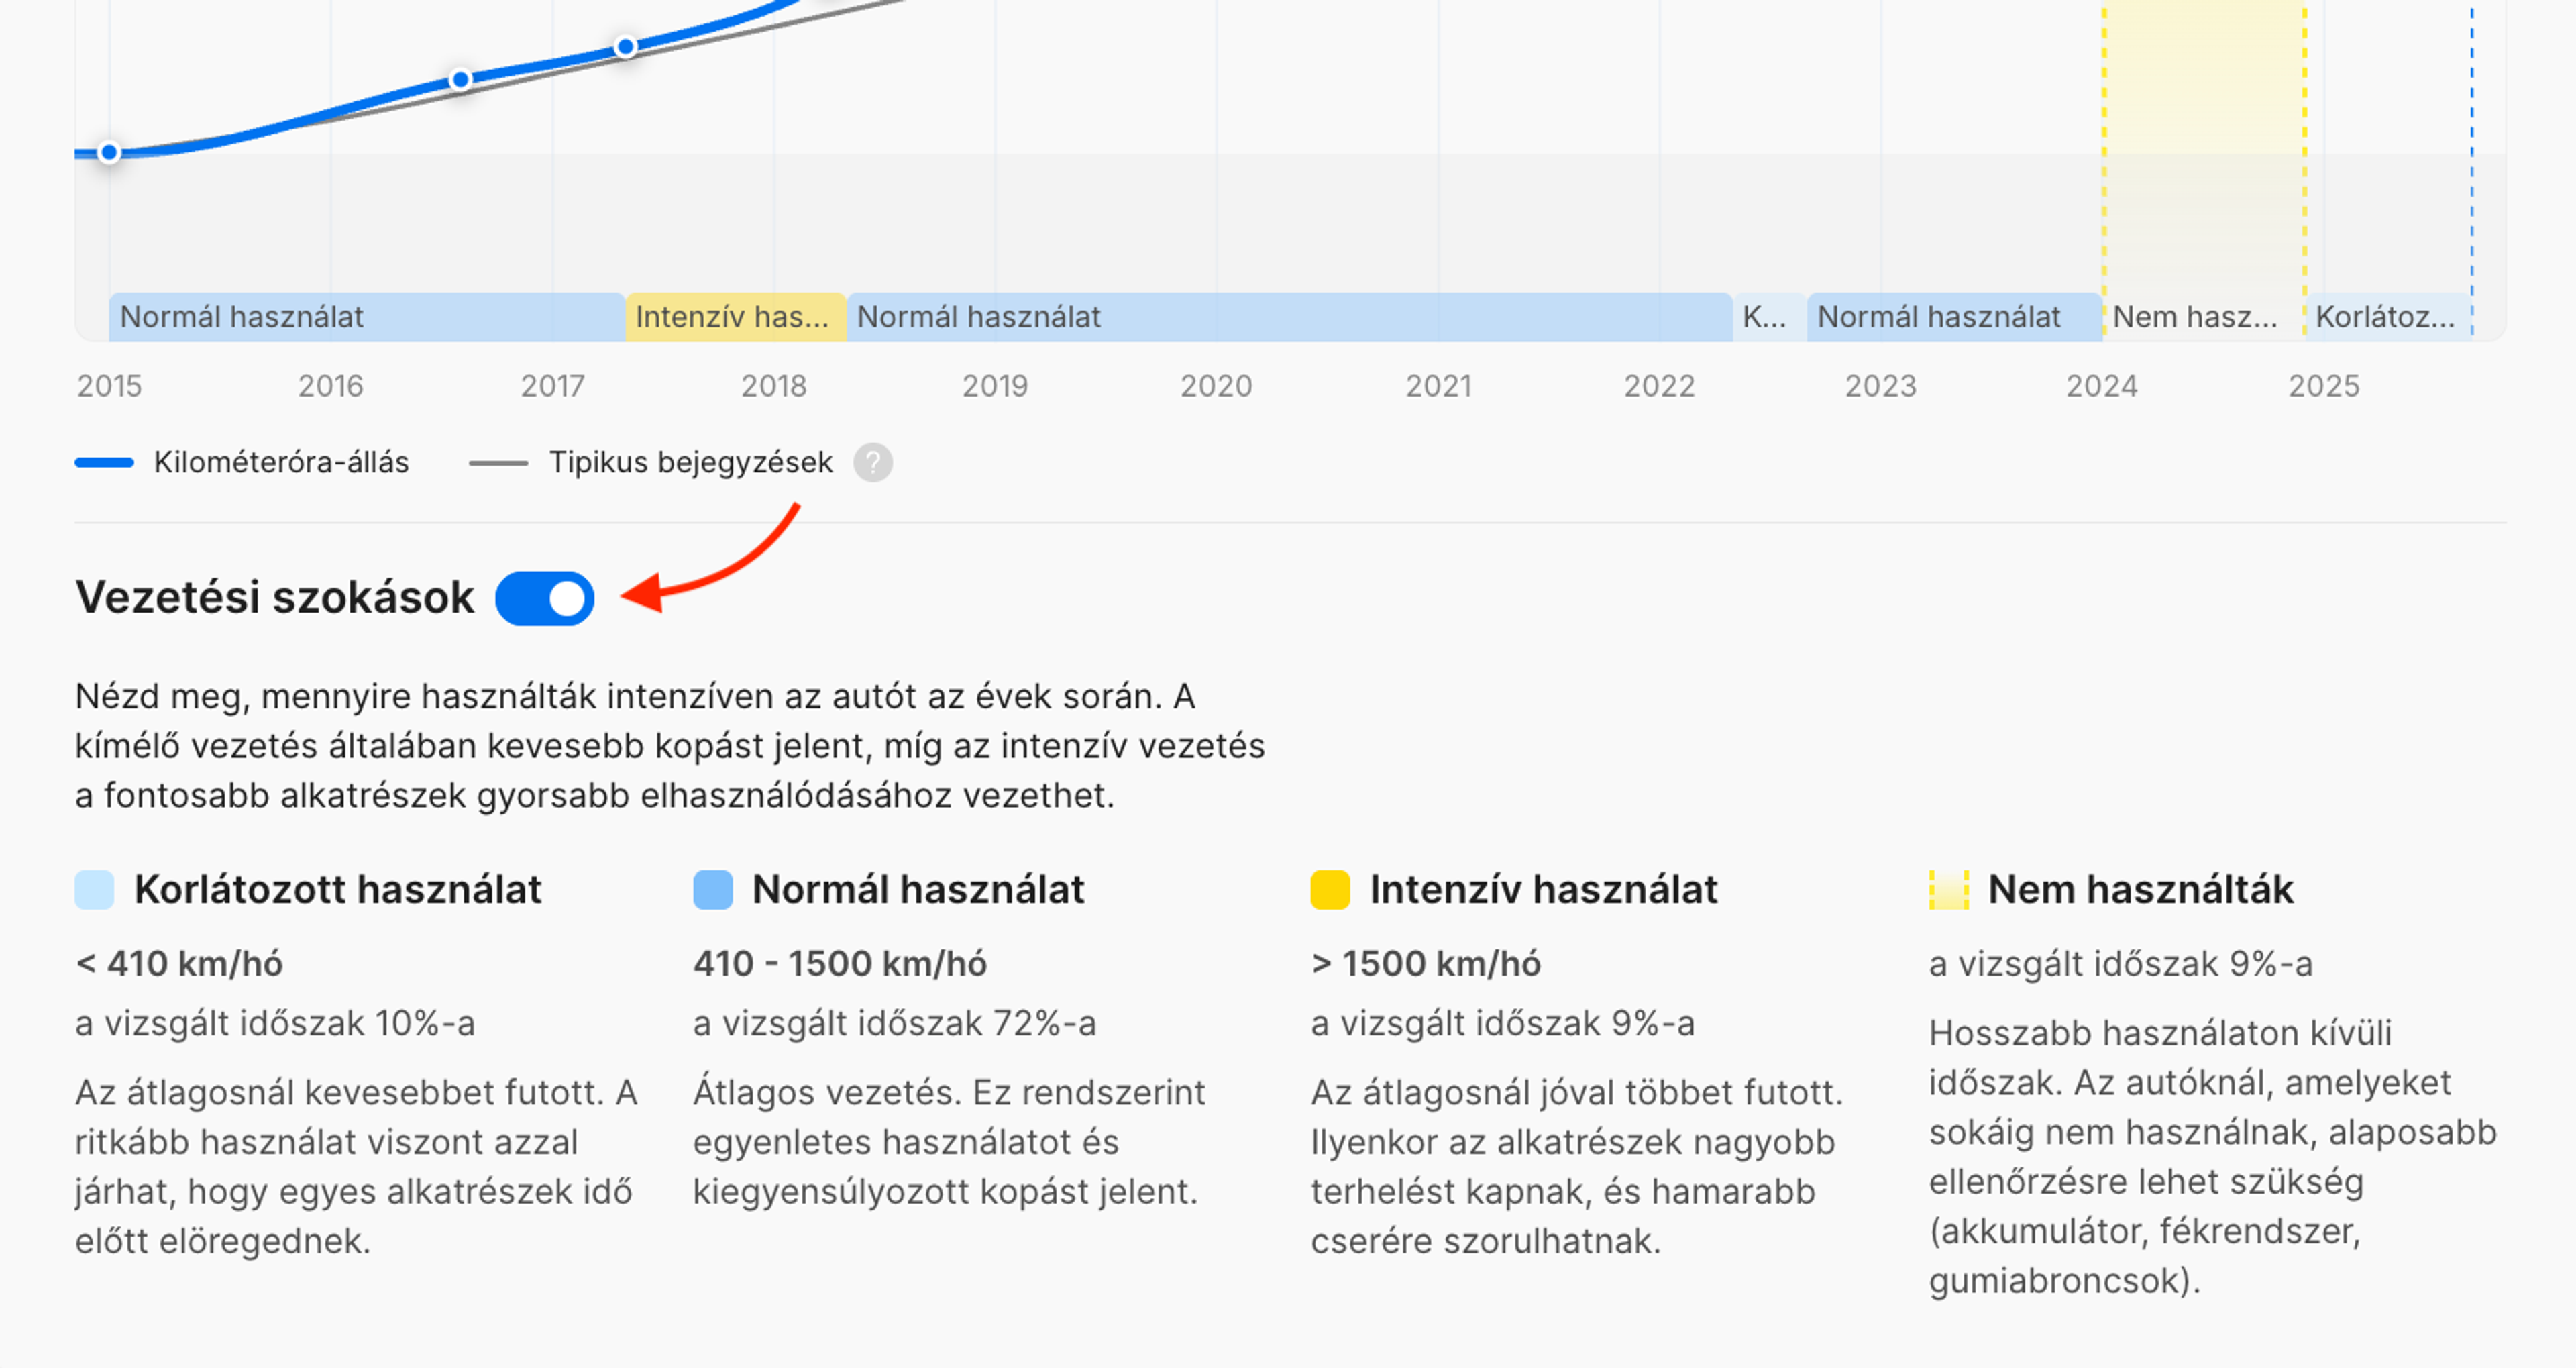
Task: Click the Normál használat blue swatch
Action: (712, 889)
